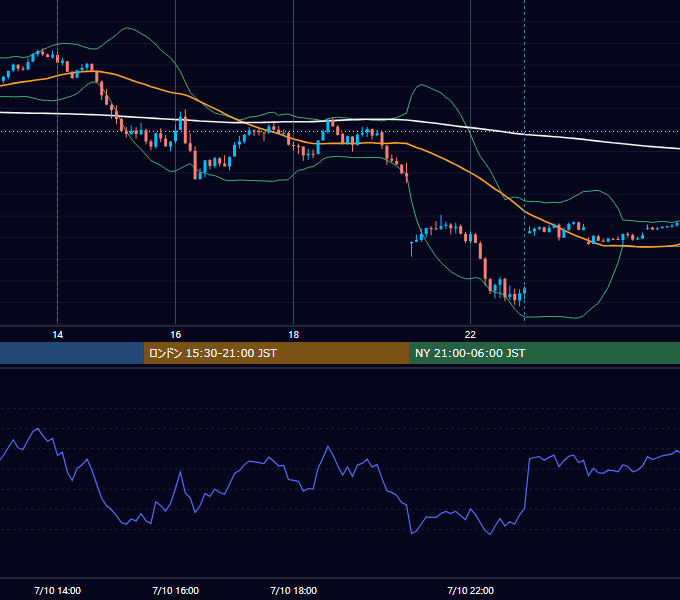Click the 22 hour label on price chart axis

tap(470, 335)
